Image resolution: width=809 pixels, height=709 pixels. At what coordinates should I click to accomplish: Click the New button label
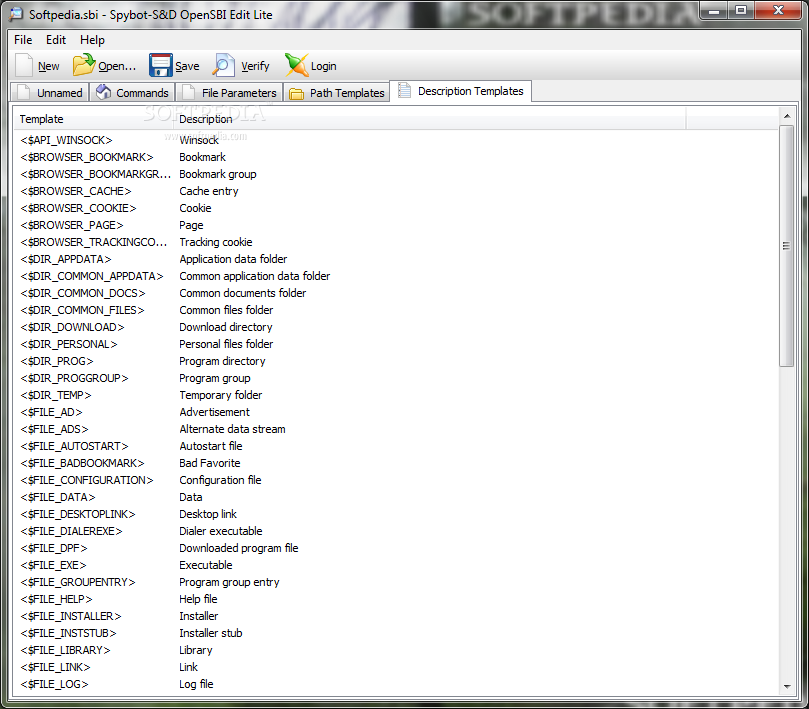click(x=48, y=66)
